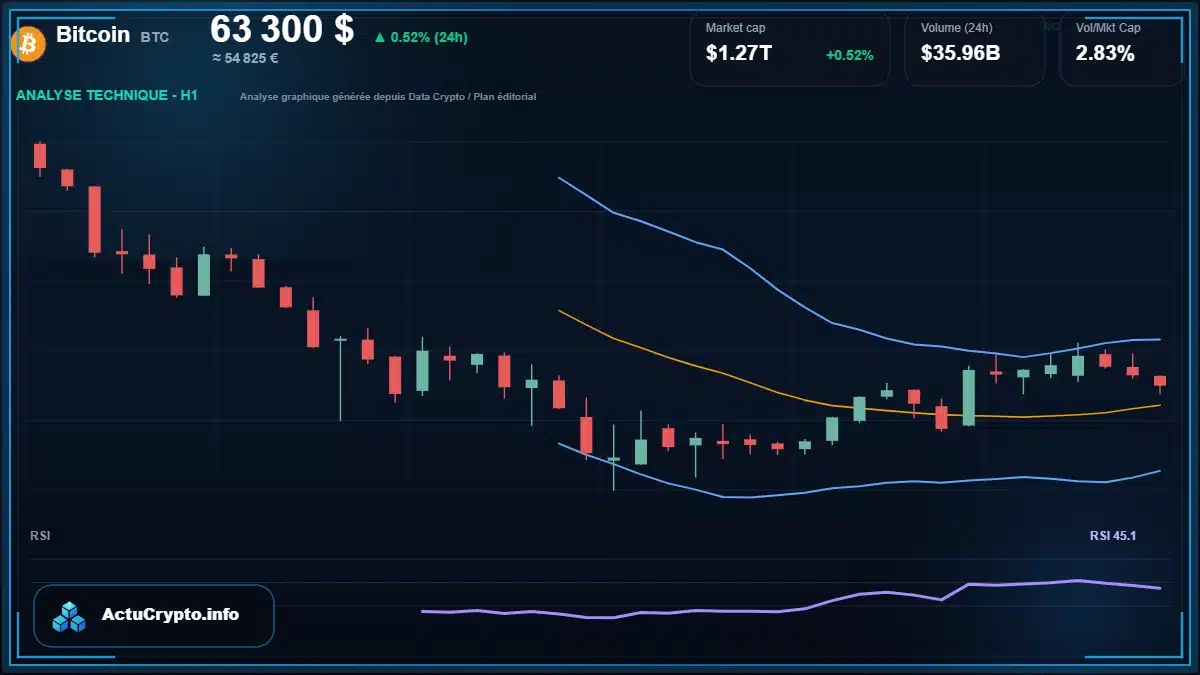The height and width of the screenshot is (675, 1200).
Task: Click the RSI 45.1 reading
Action: click(x=1113, y=536)
